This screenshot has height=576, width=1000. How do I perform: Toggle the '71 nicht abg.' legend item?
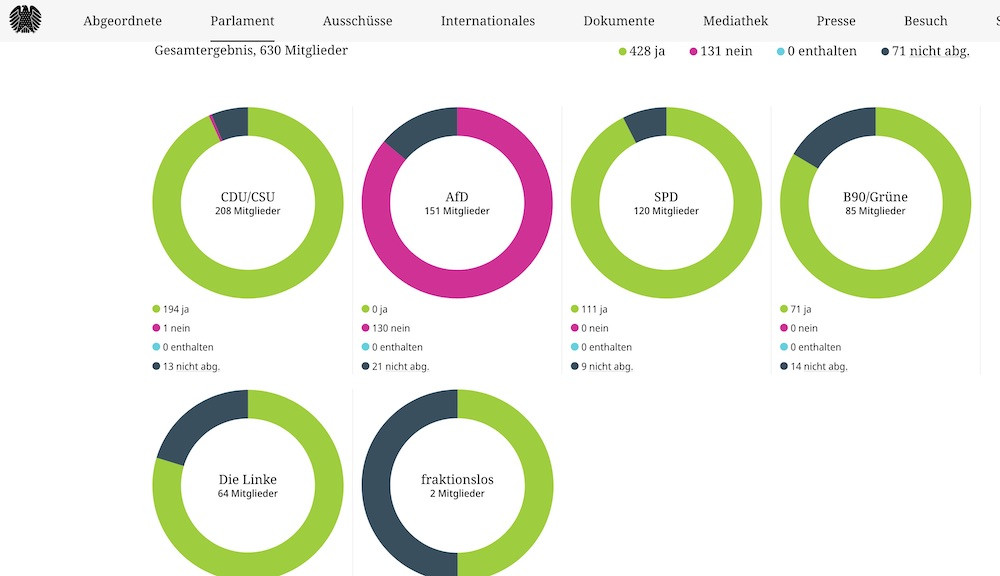pyautogui.click(x=925, y=51)
